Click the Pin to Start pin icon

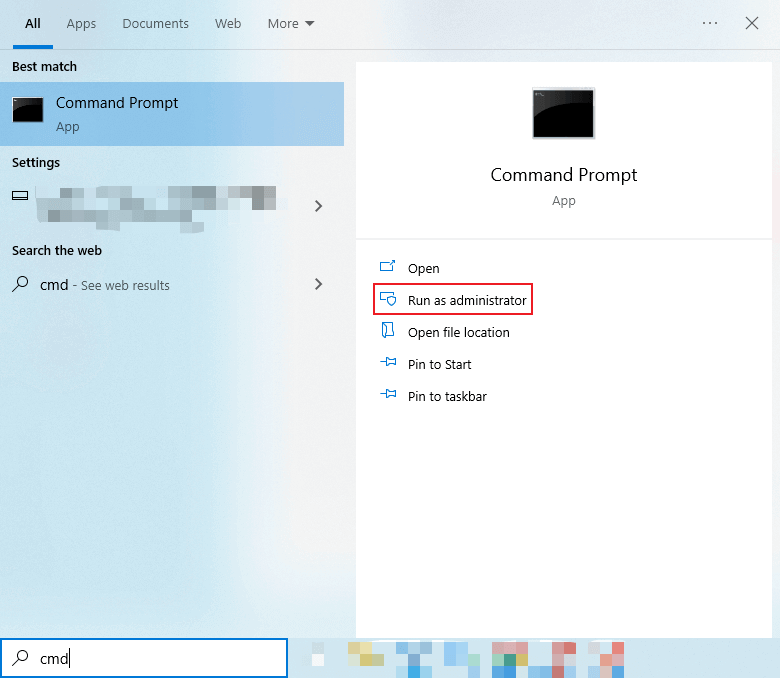(388, 362)
